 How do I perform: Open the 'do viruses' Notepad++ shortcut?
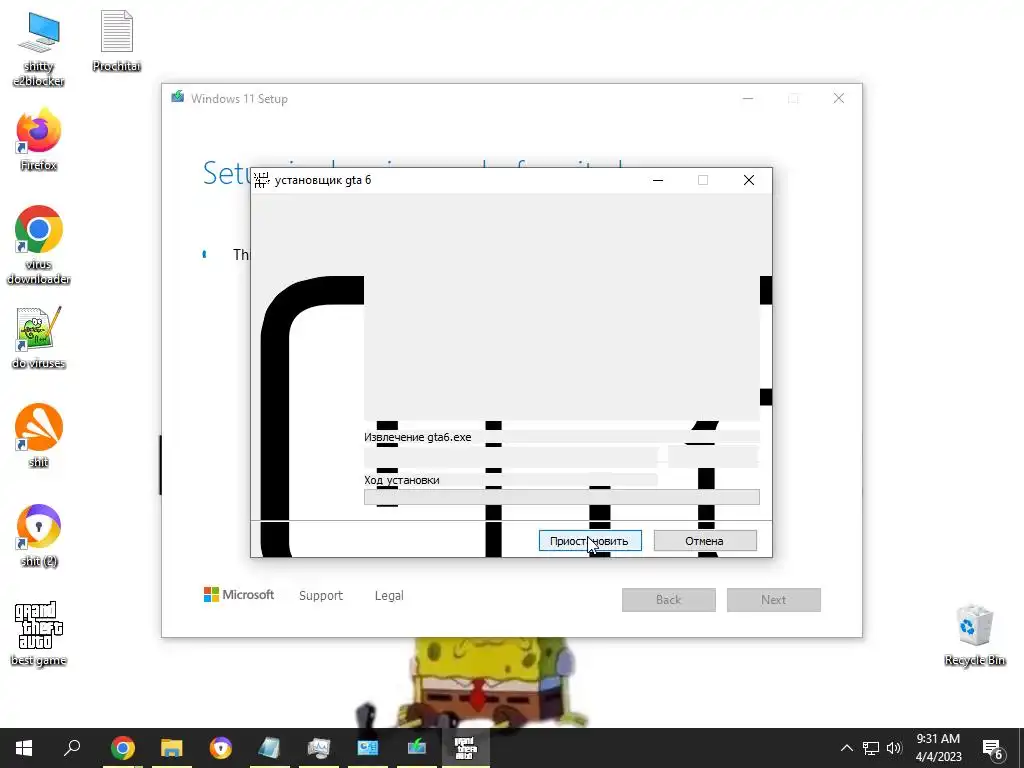click(x=39, y=338)
